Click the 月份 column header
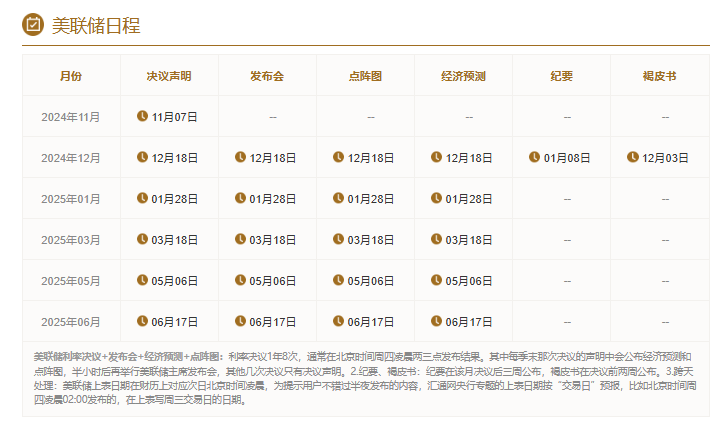Screen dimensions: 724x428 tap(71, 76)
